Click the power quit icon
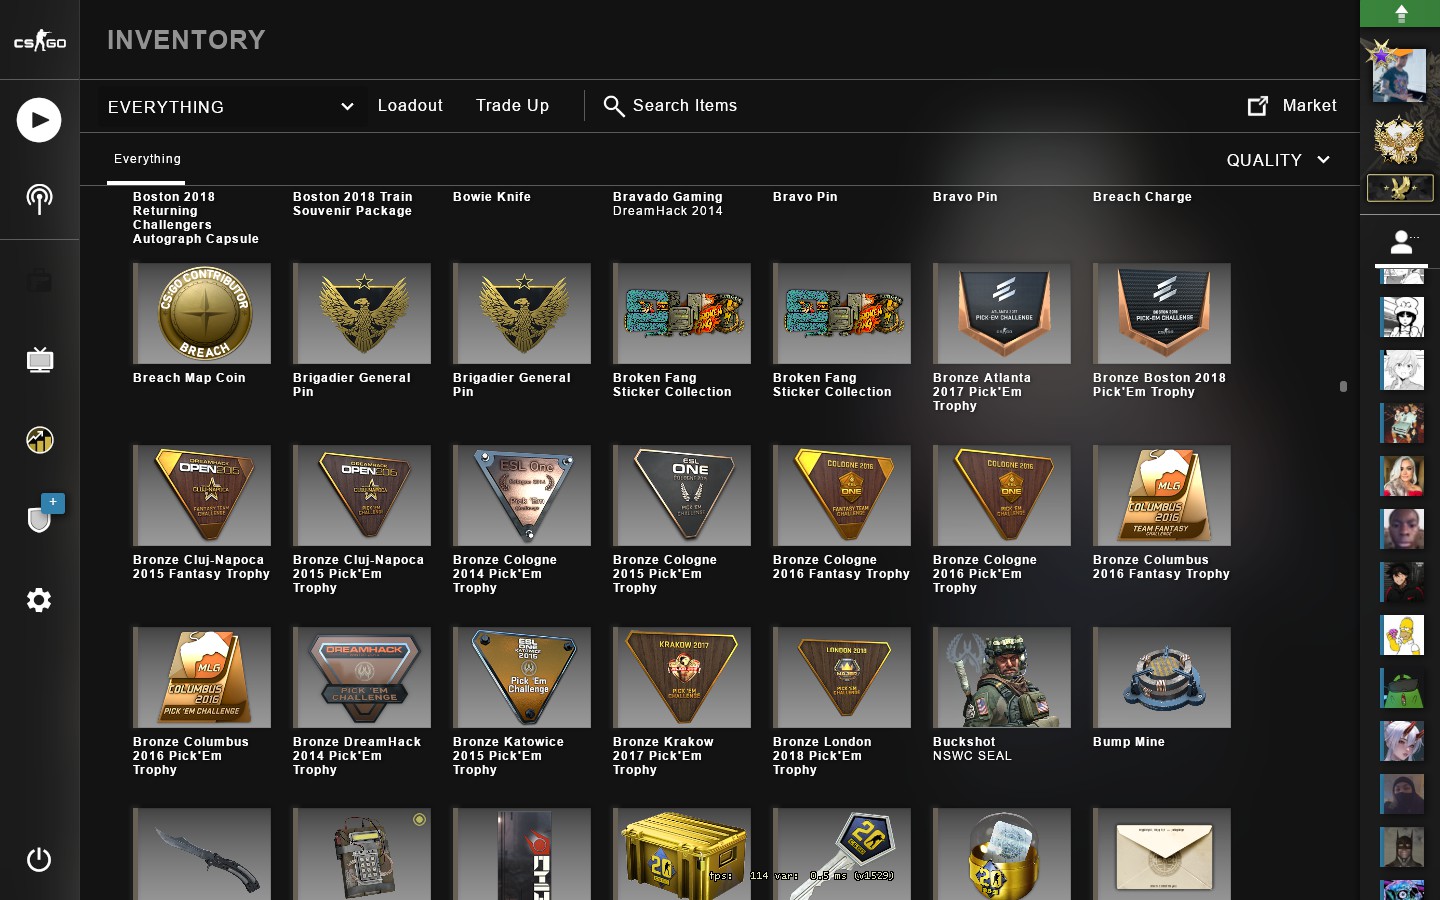 (39, 859)
